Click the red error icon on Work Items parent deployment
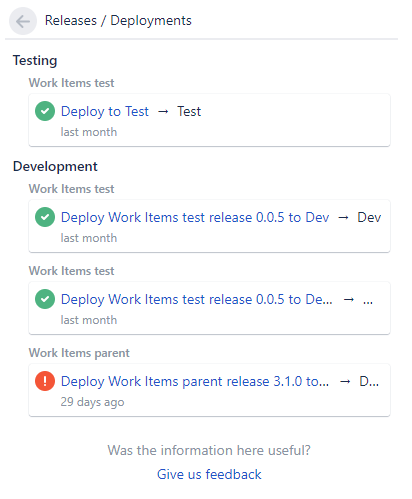Screen dimensions: 412x499 [45, 381]
